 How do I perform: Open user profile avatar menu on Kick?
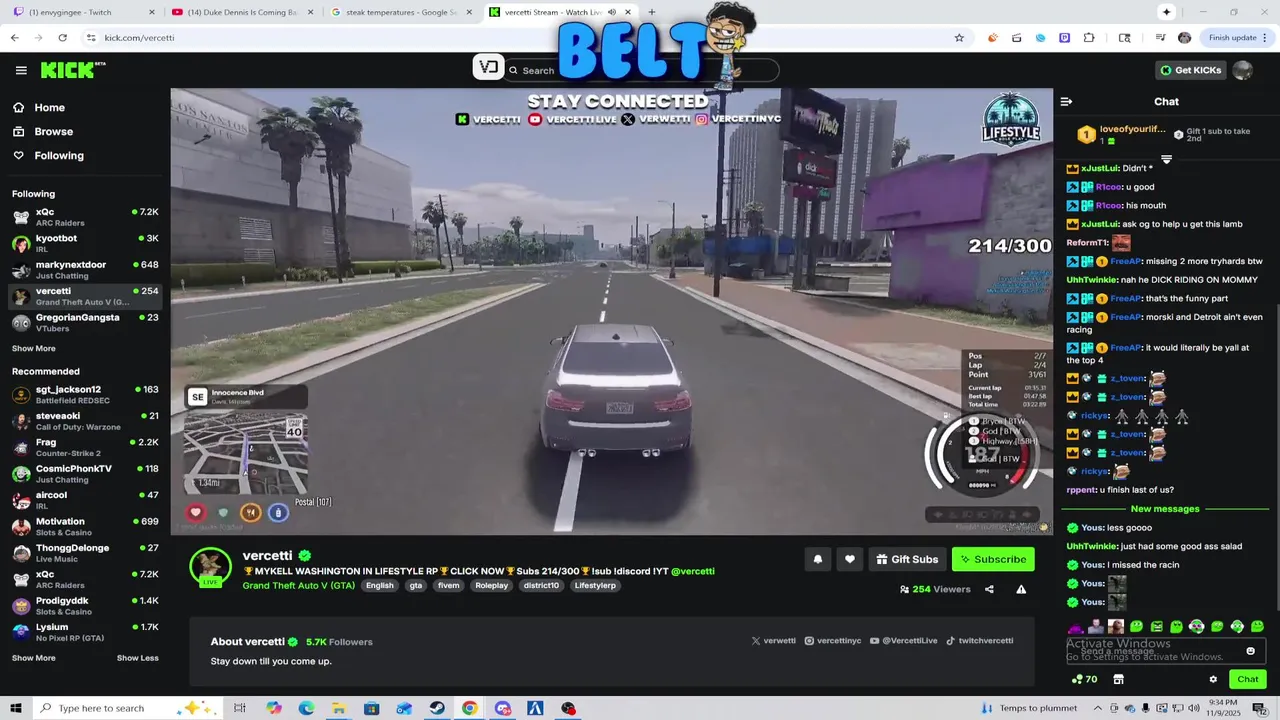1242,70
